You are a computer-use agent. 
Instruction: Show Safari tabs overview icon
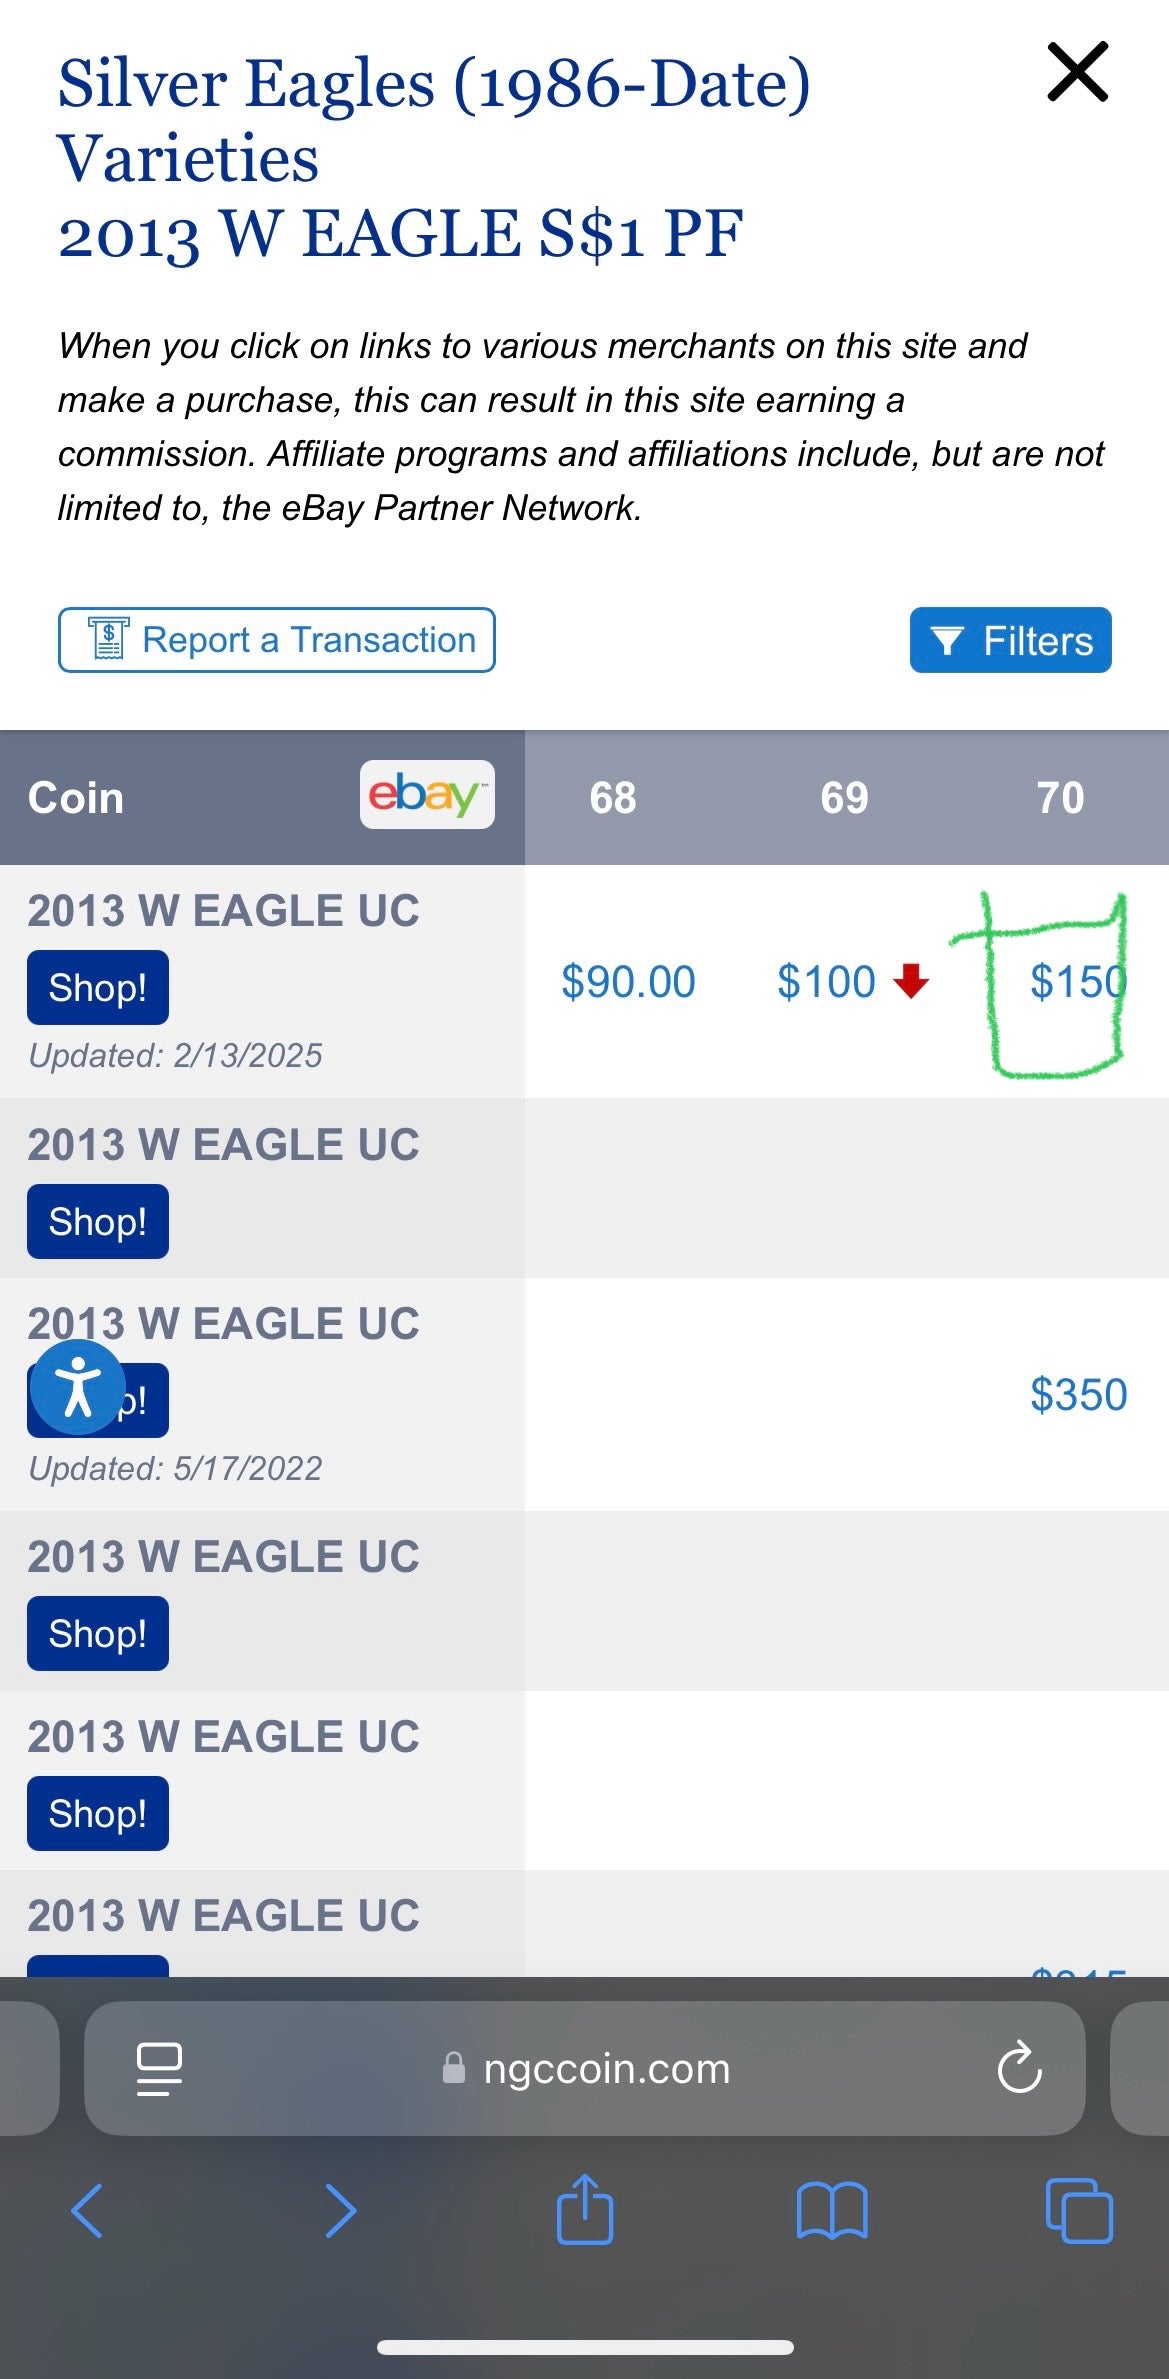click(x=1078, y=2210)
